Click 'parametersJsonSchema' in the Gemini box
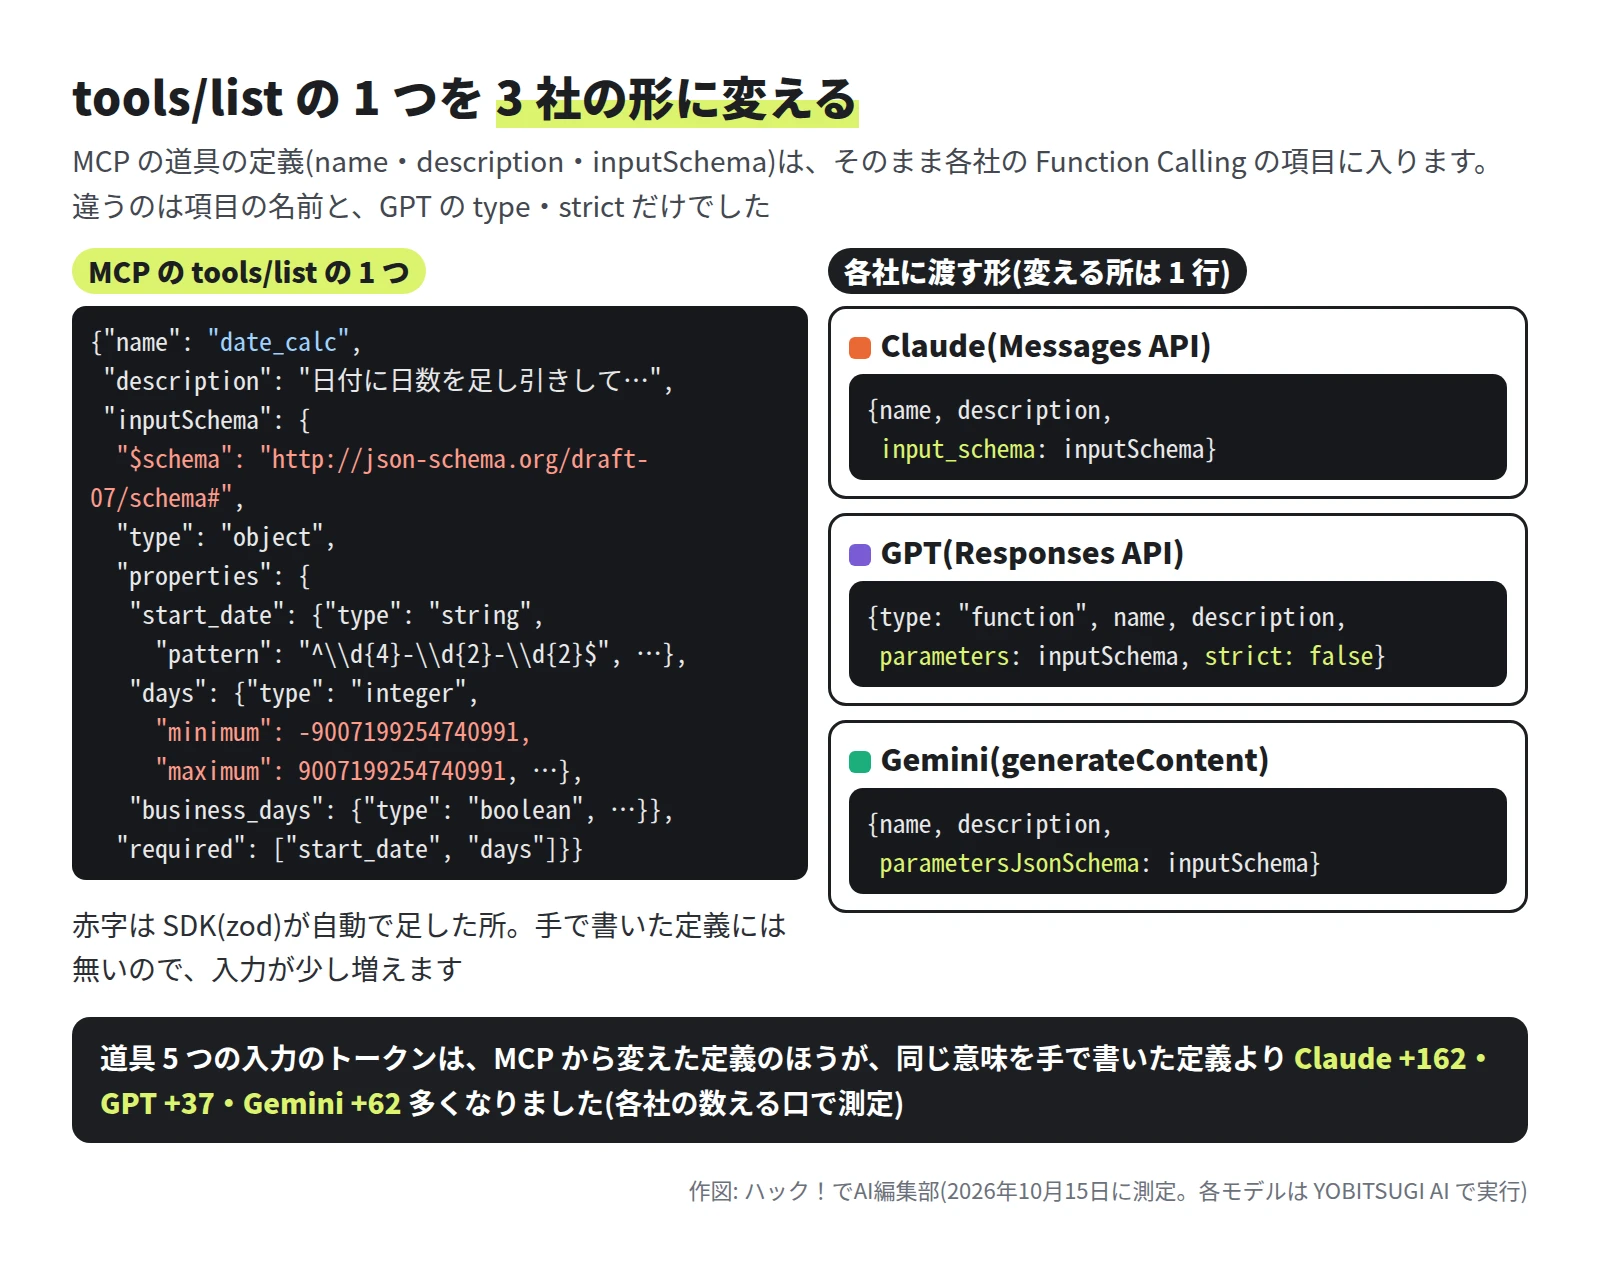The width and height of the screenshot is (1600, 1261). pyautogui.click(x=1009, y=863)
